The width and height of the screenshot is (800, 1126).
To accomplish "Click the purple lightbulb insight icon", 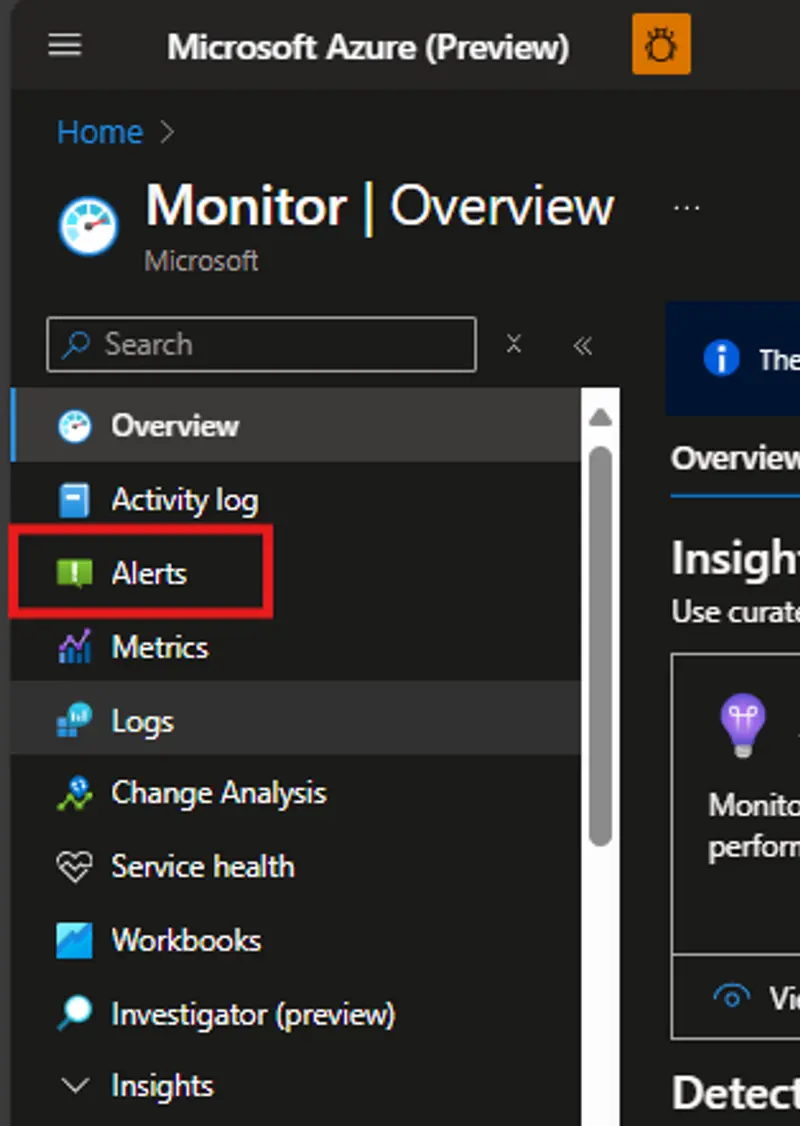I will [743, 725].
